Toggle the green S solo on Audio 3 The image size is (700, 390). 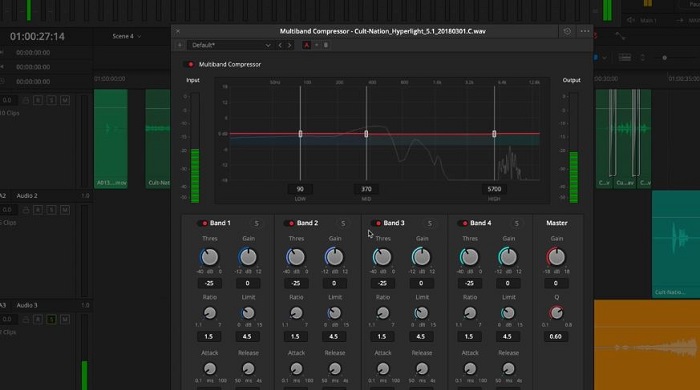[x=51, y=319]
